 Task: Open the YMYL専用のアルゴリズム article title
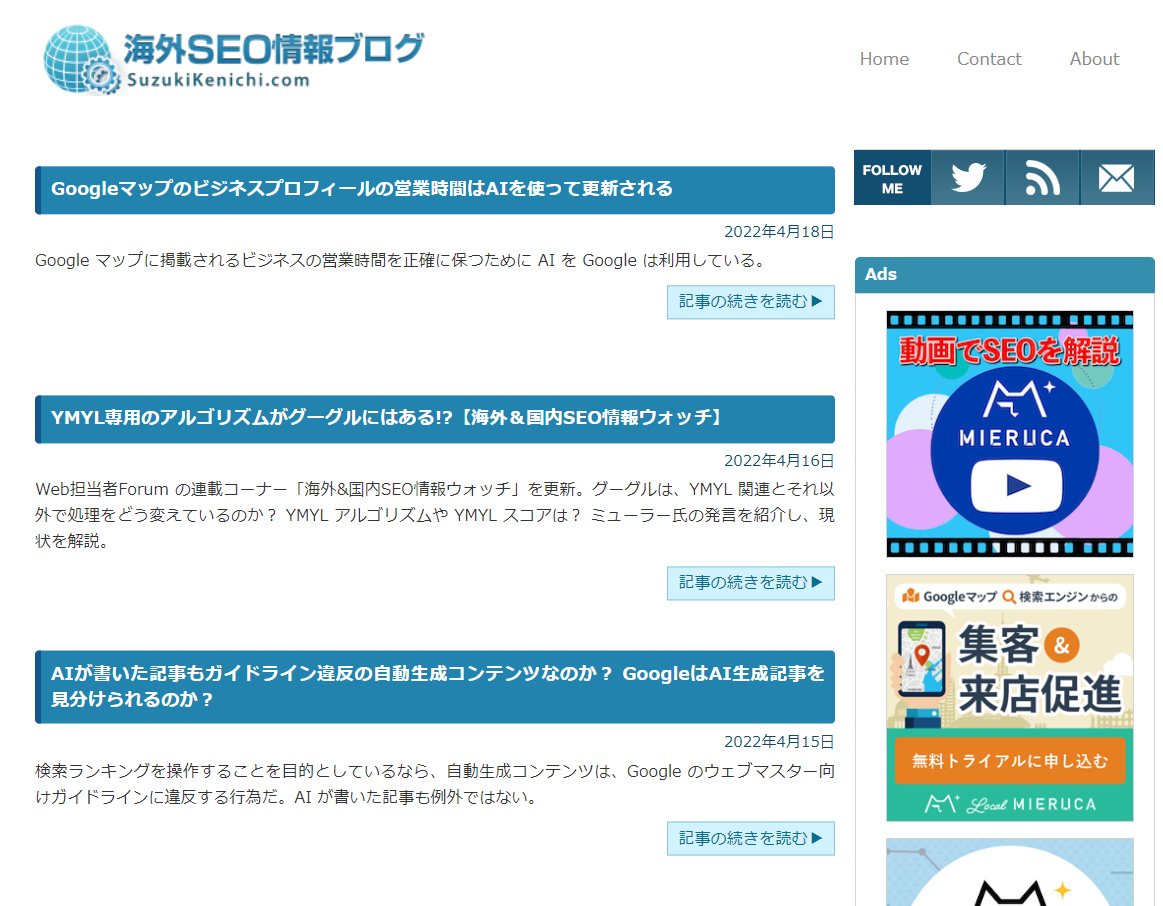point(386,417)
